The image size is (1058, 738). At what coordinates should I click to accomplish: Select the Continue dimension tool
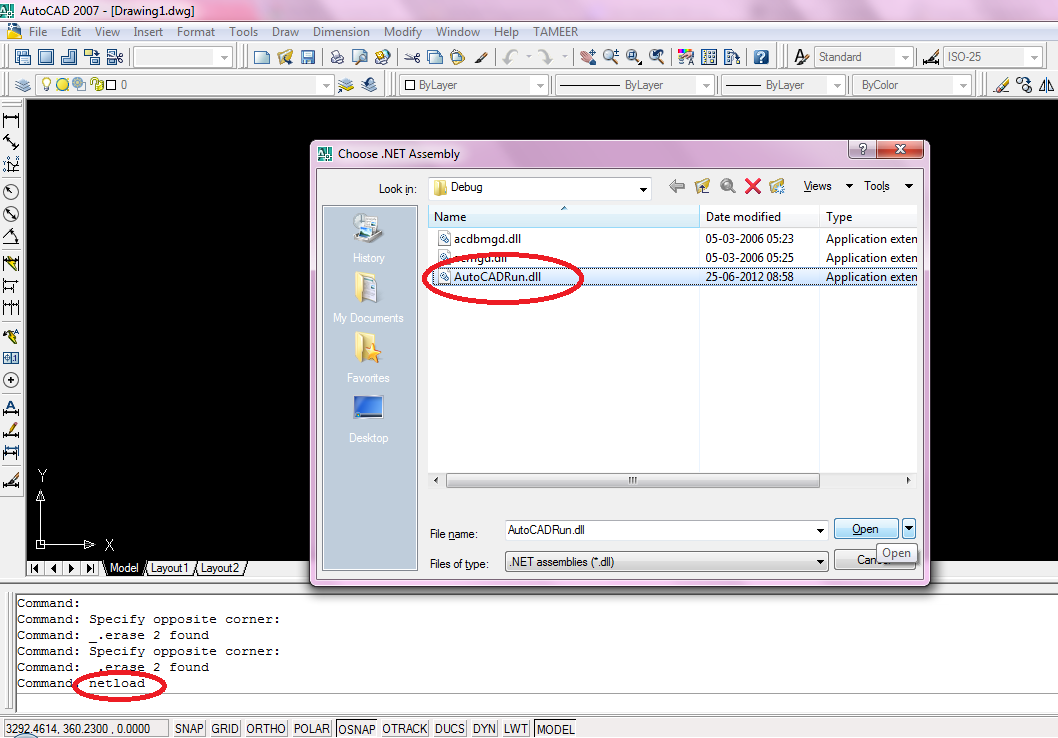[x=11, y=308]
